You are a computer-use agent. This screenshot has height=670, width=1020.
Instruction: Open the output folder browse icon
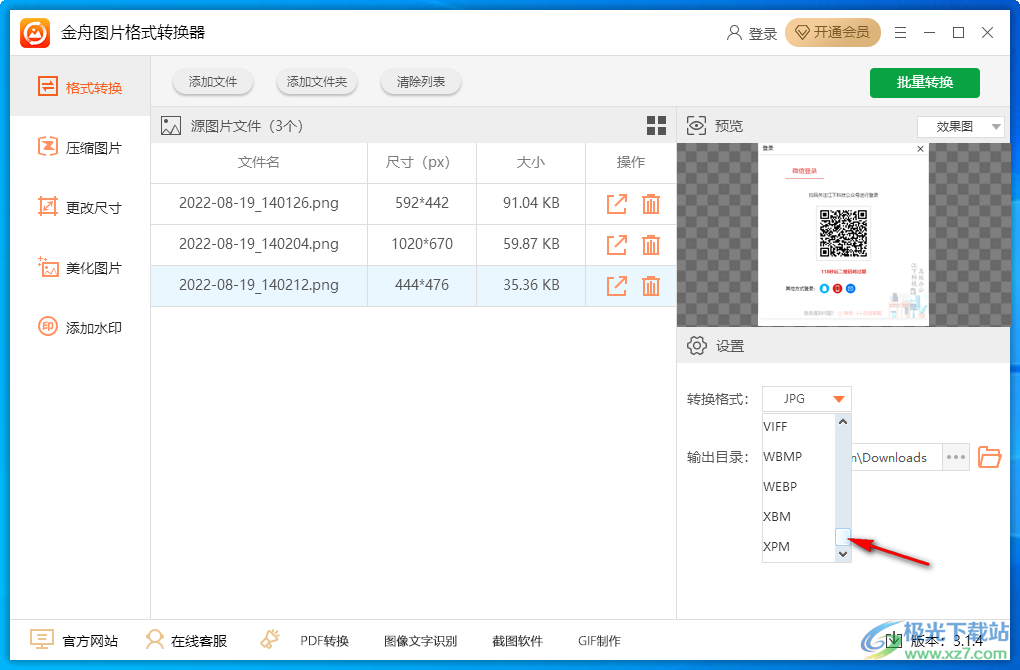pos(989,457)
